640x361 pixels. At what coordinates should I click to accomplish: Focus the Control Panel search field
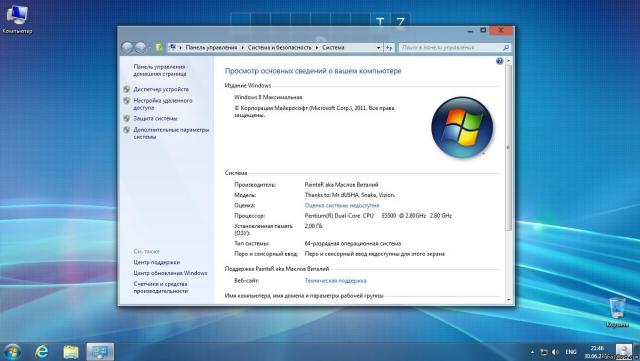pyautogui.click(x=454, y=48)
